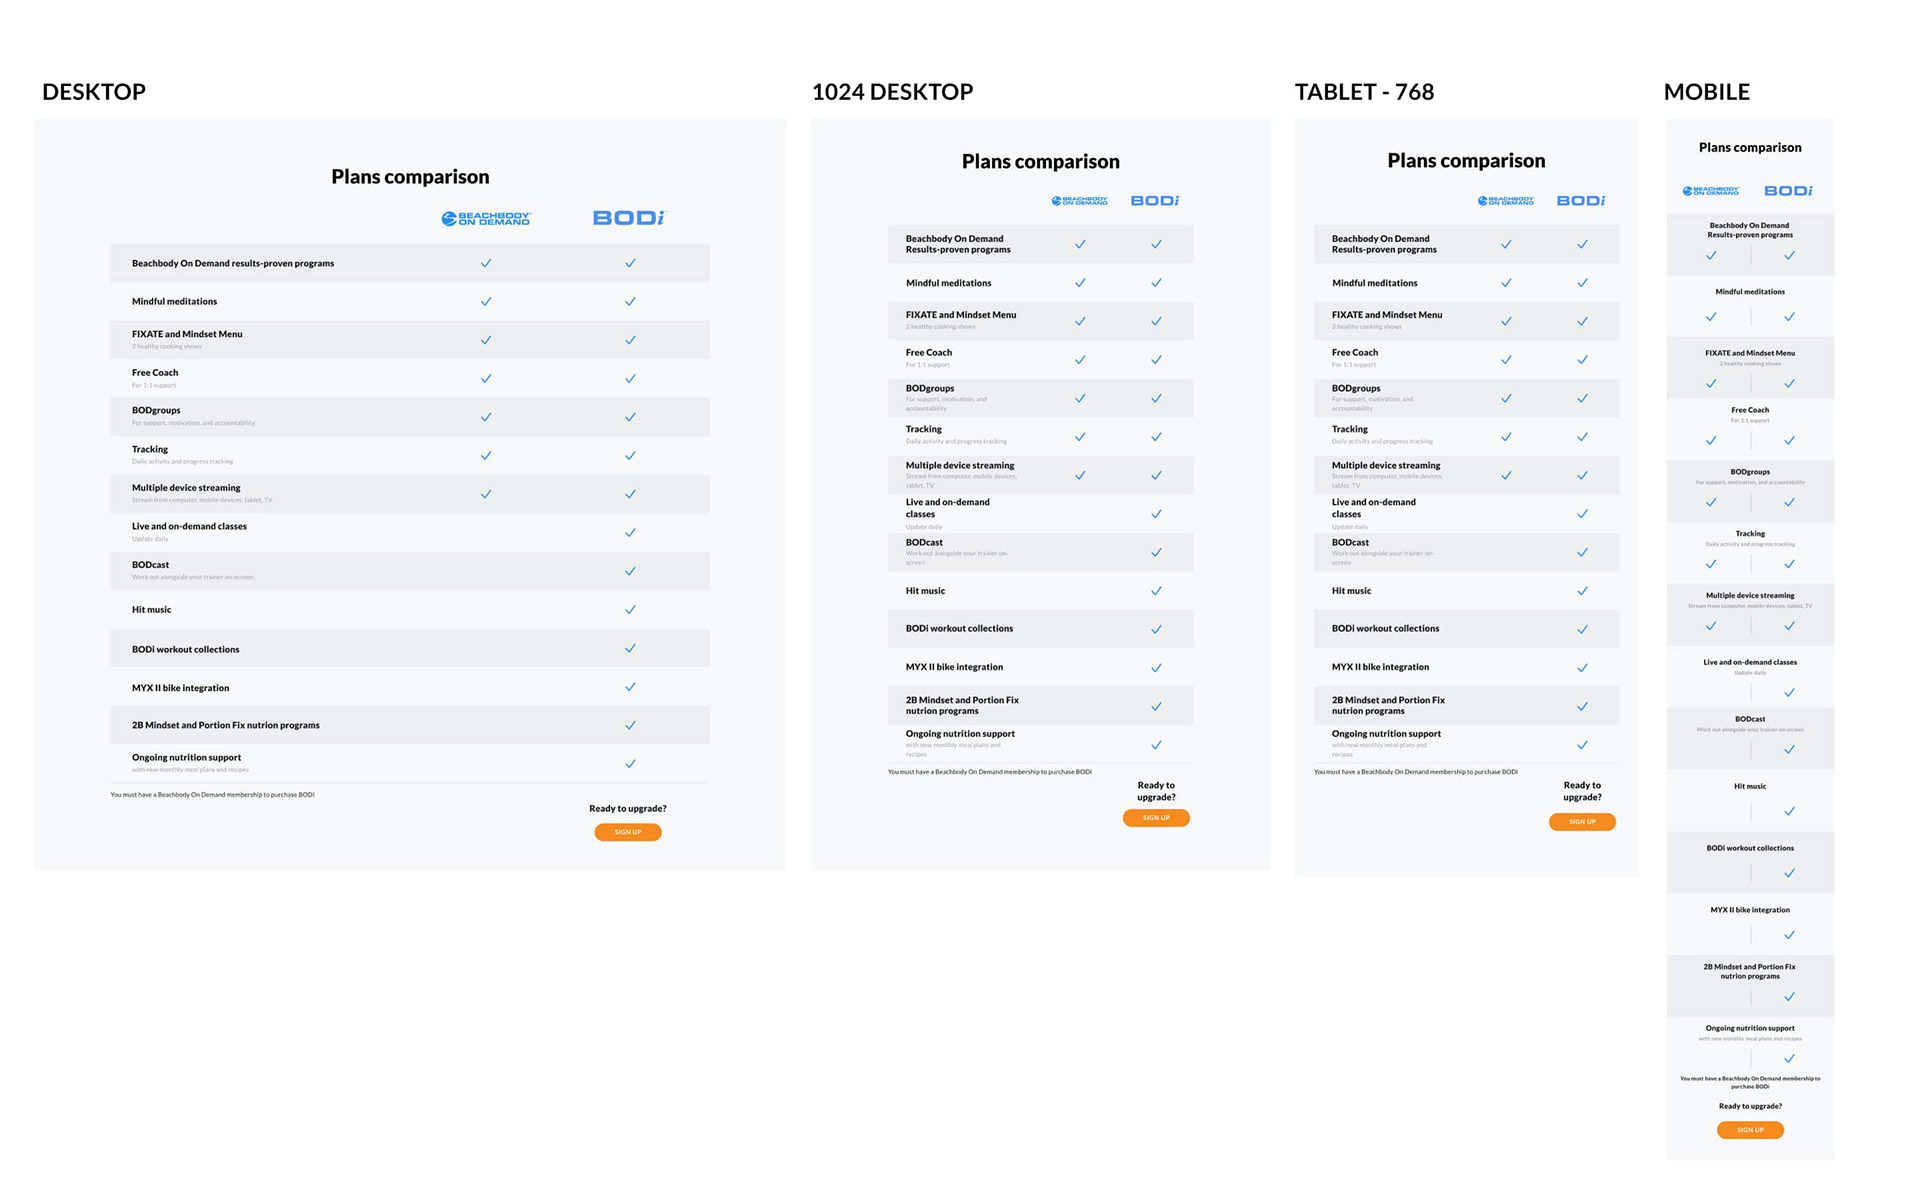1920x1197 pixels.
Task: Click Tablet 'Hit music' label
Action: [1351, 591]
